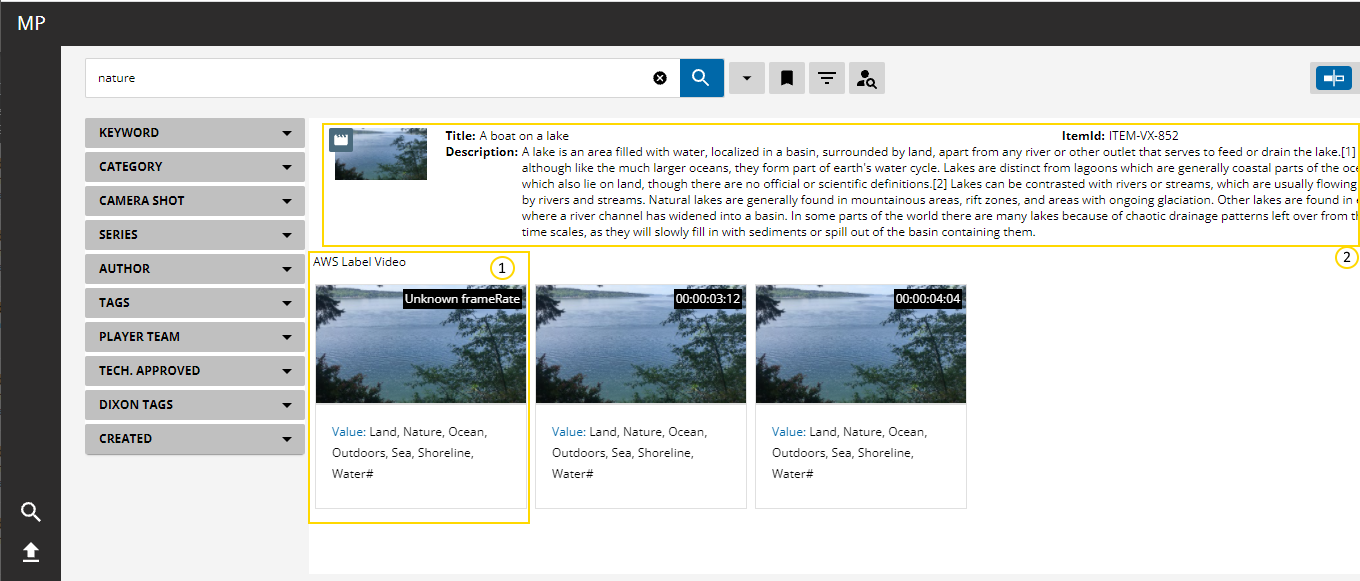Clear the search text with X icon
Image resolution: width=1360 pixels, height=581 pixels.
(x=660, y=78)
